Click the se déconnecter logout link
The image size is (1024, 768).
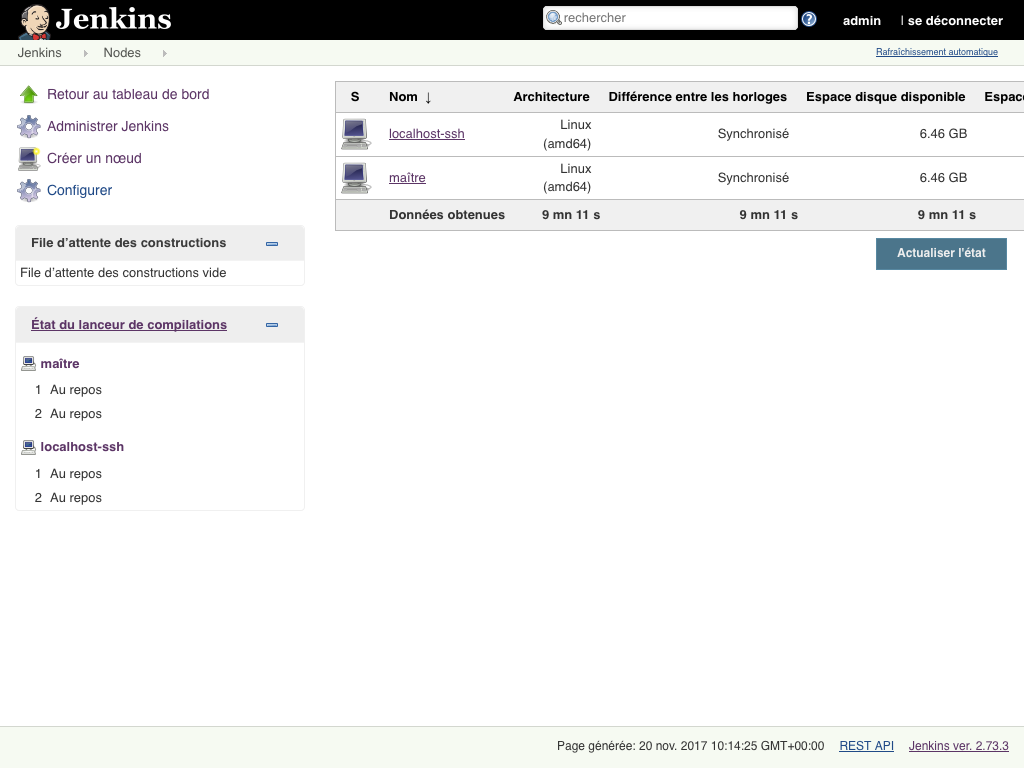(955, 20)
